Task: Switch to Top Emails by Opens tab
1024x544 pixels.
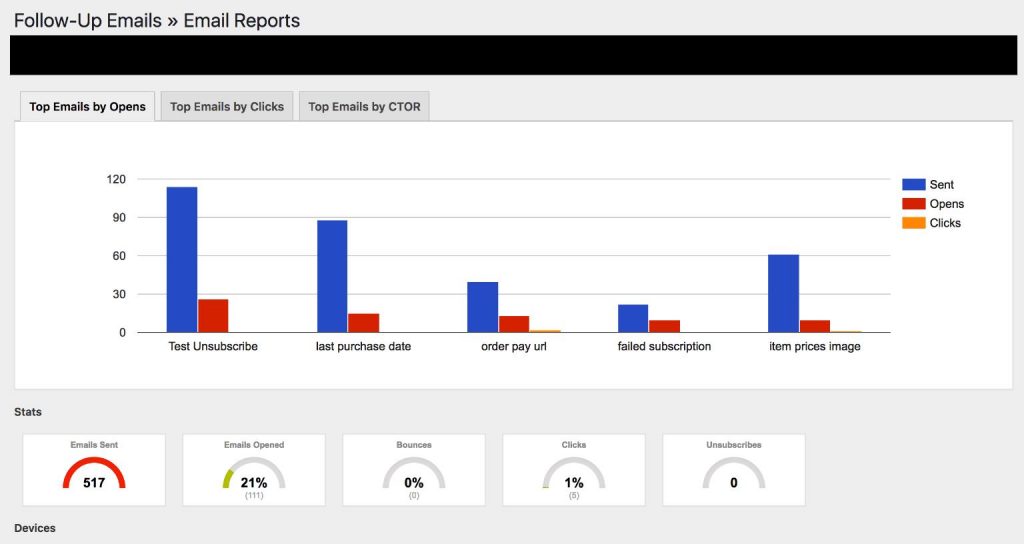Action: [87, 107]
